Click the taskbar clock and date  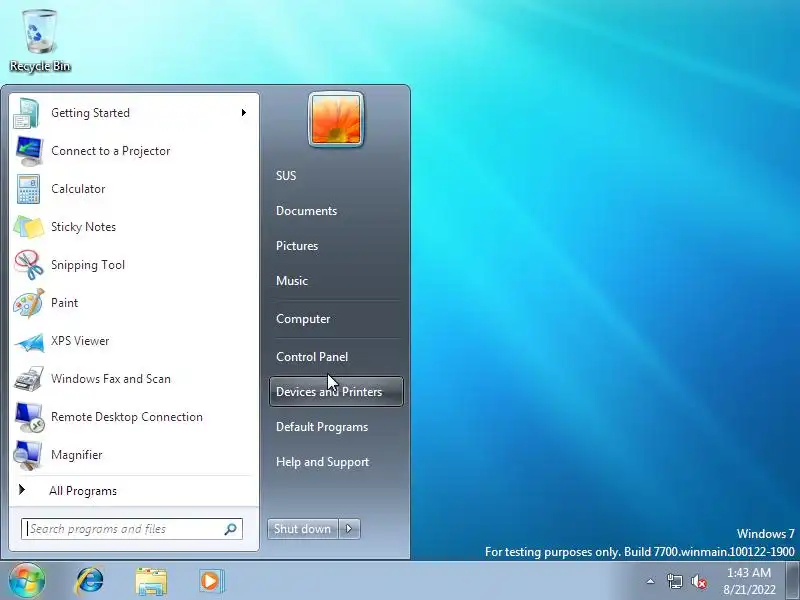click(x=749, y=581)
